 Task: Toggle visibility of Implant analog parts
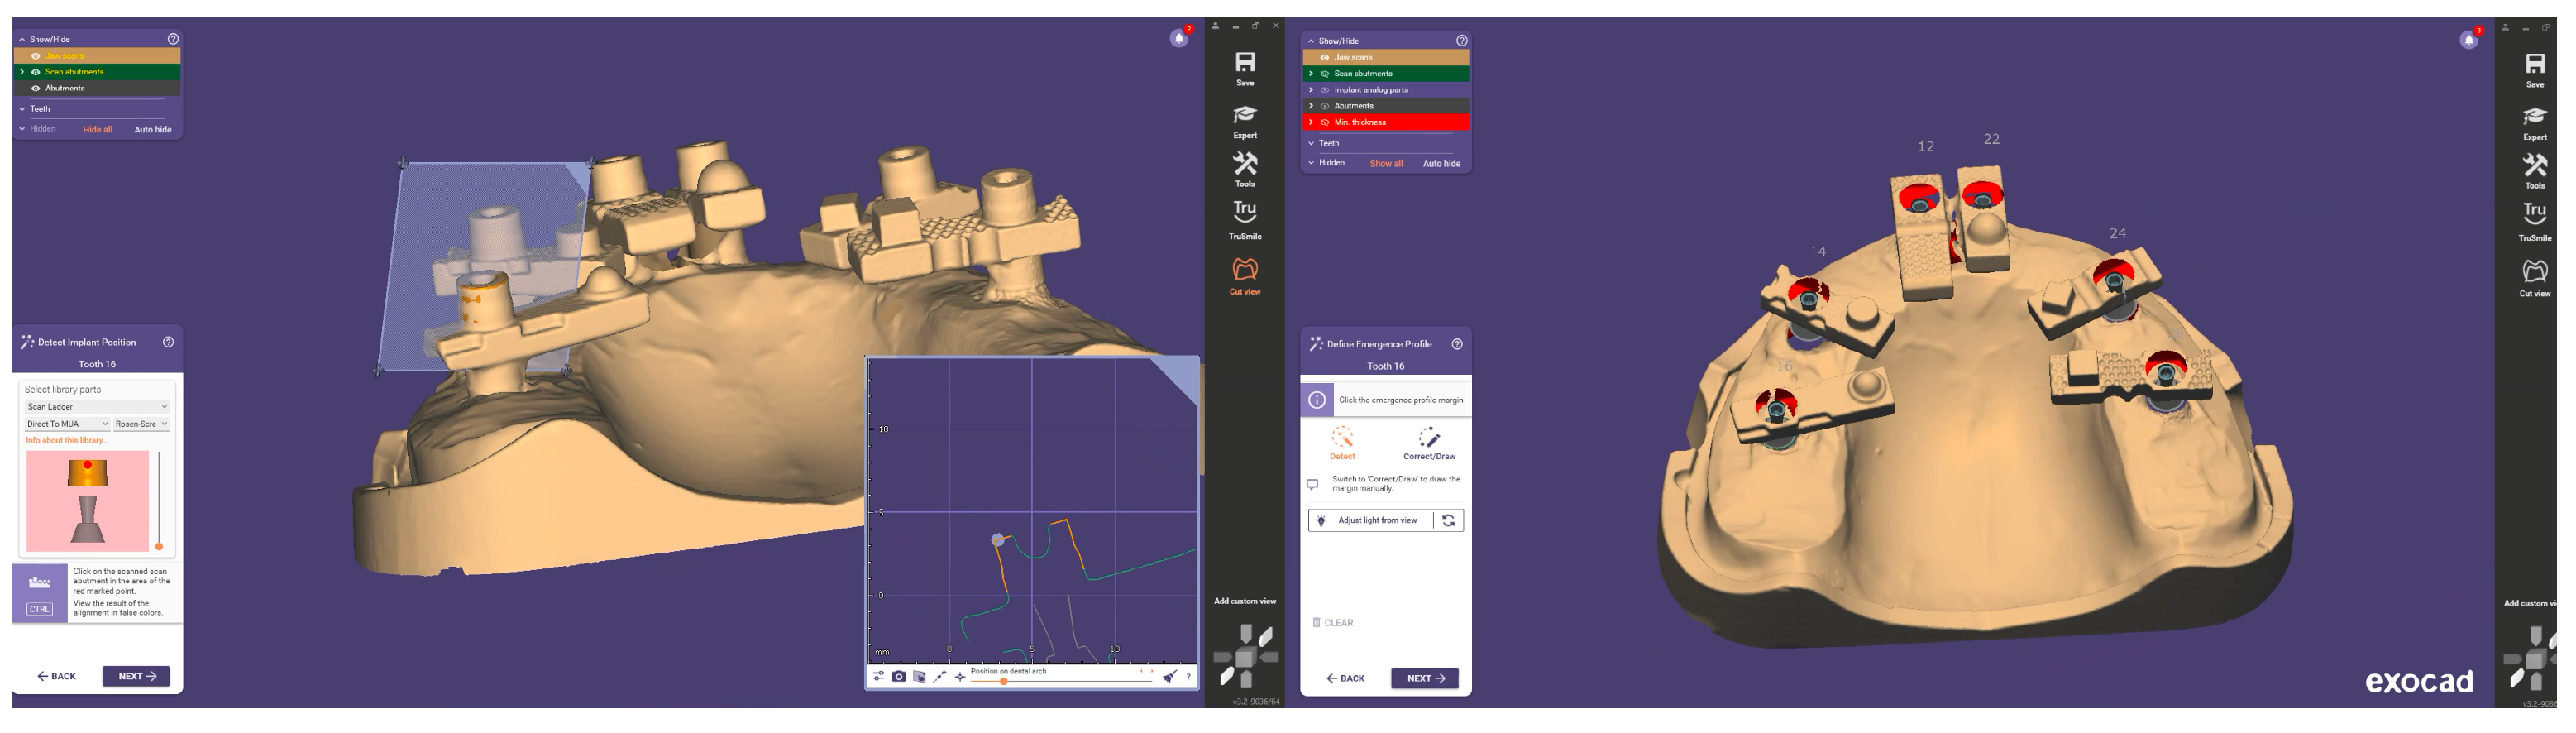pyautogui.click(x=1325, y=90)
